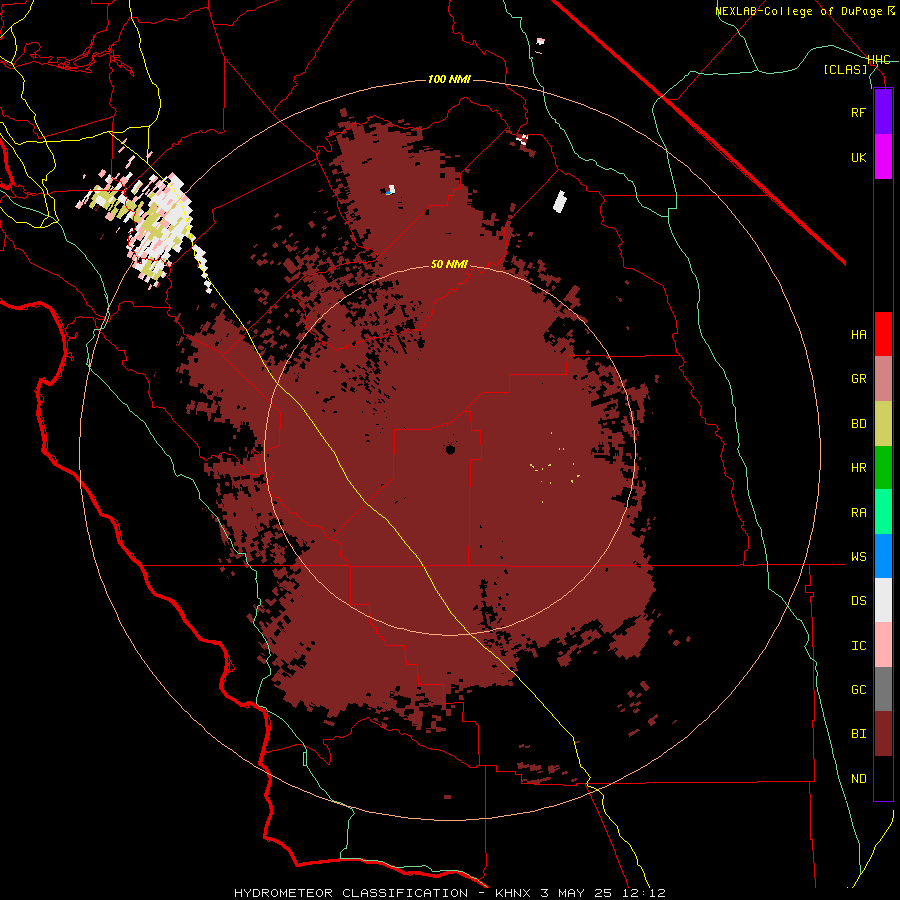Image resolution: width=900 pixels, height=900 pixels.
Task: Click the 50 NMI range ring label
Action: pos(449,264)
